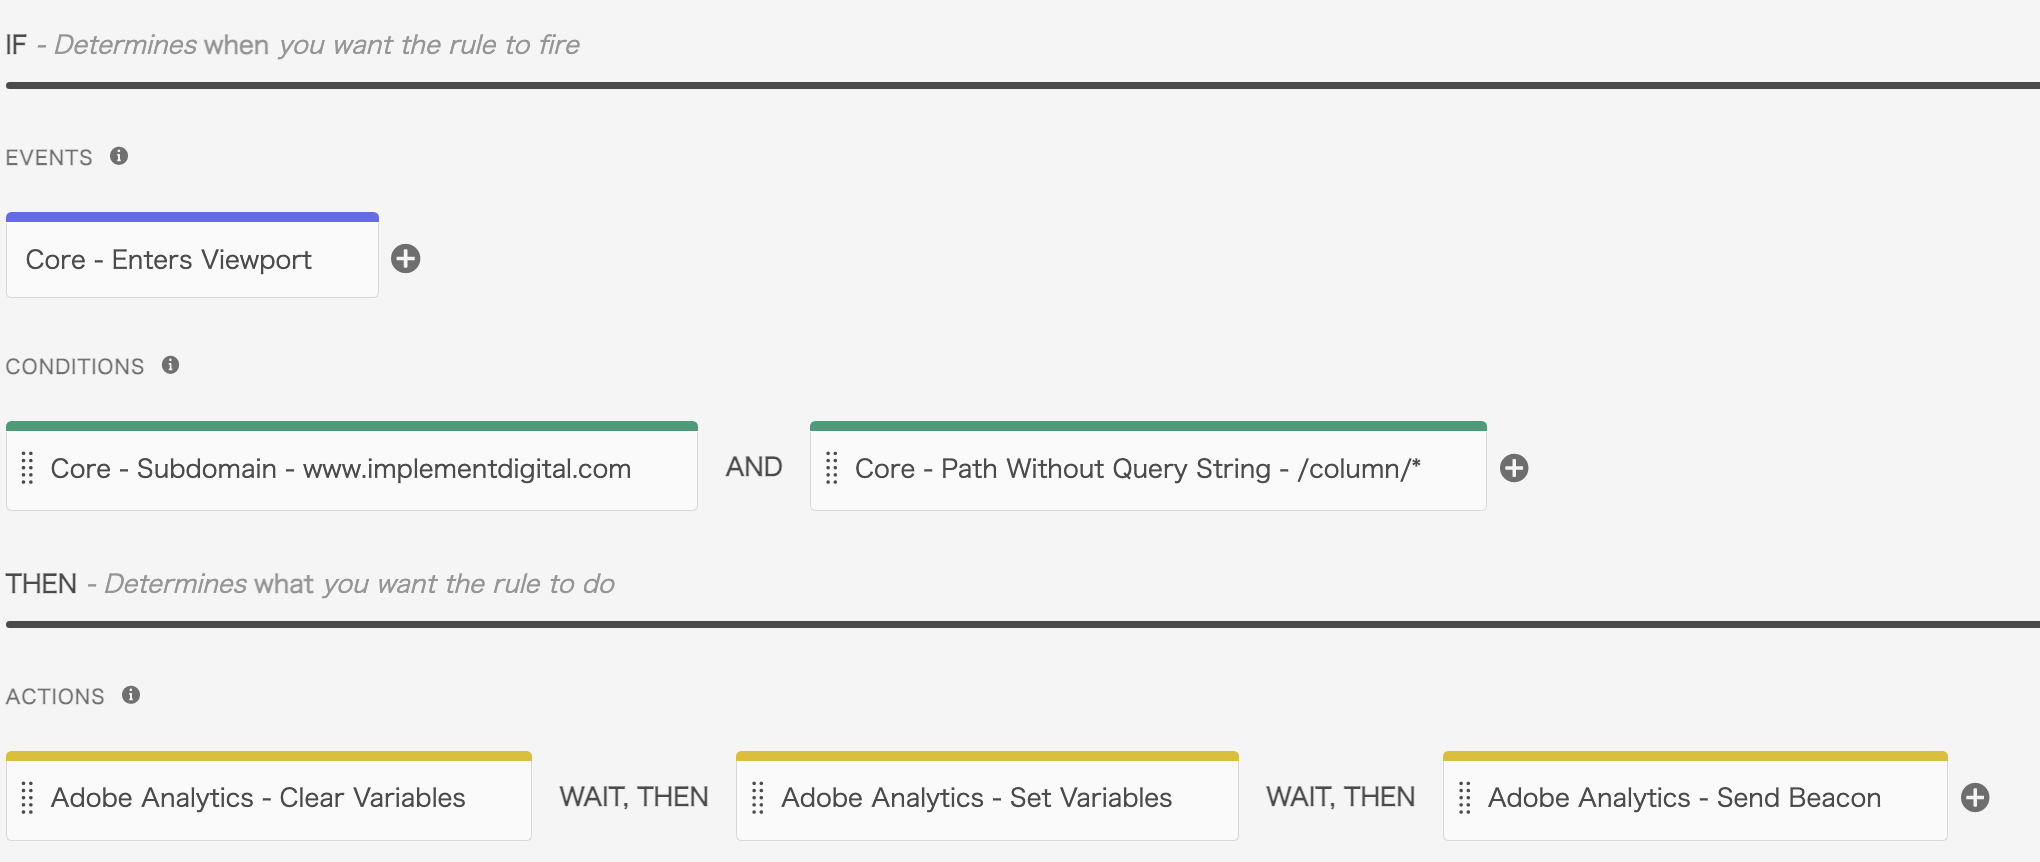Show info tooltip next to ACTIONS
Screen dimensions: 2040x862
pos(131,695)
